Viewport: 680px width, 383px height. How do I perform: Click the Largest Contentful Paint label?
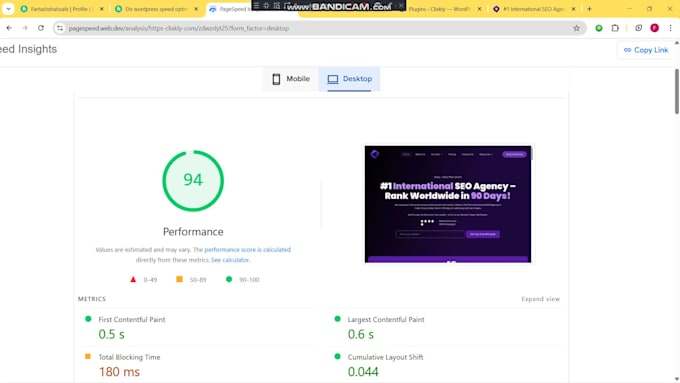click(386, 319)
